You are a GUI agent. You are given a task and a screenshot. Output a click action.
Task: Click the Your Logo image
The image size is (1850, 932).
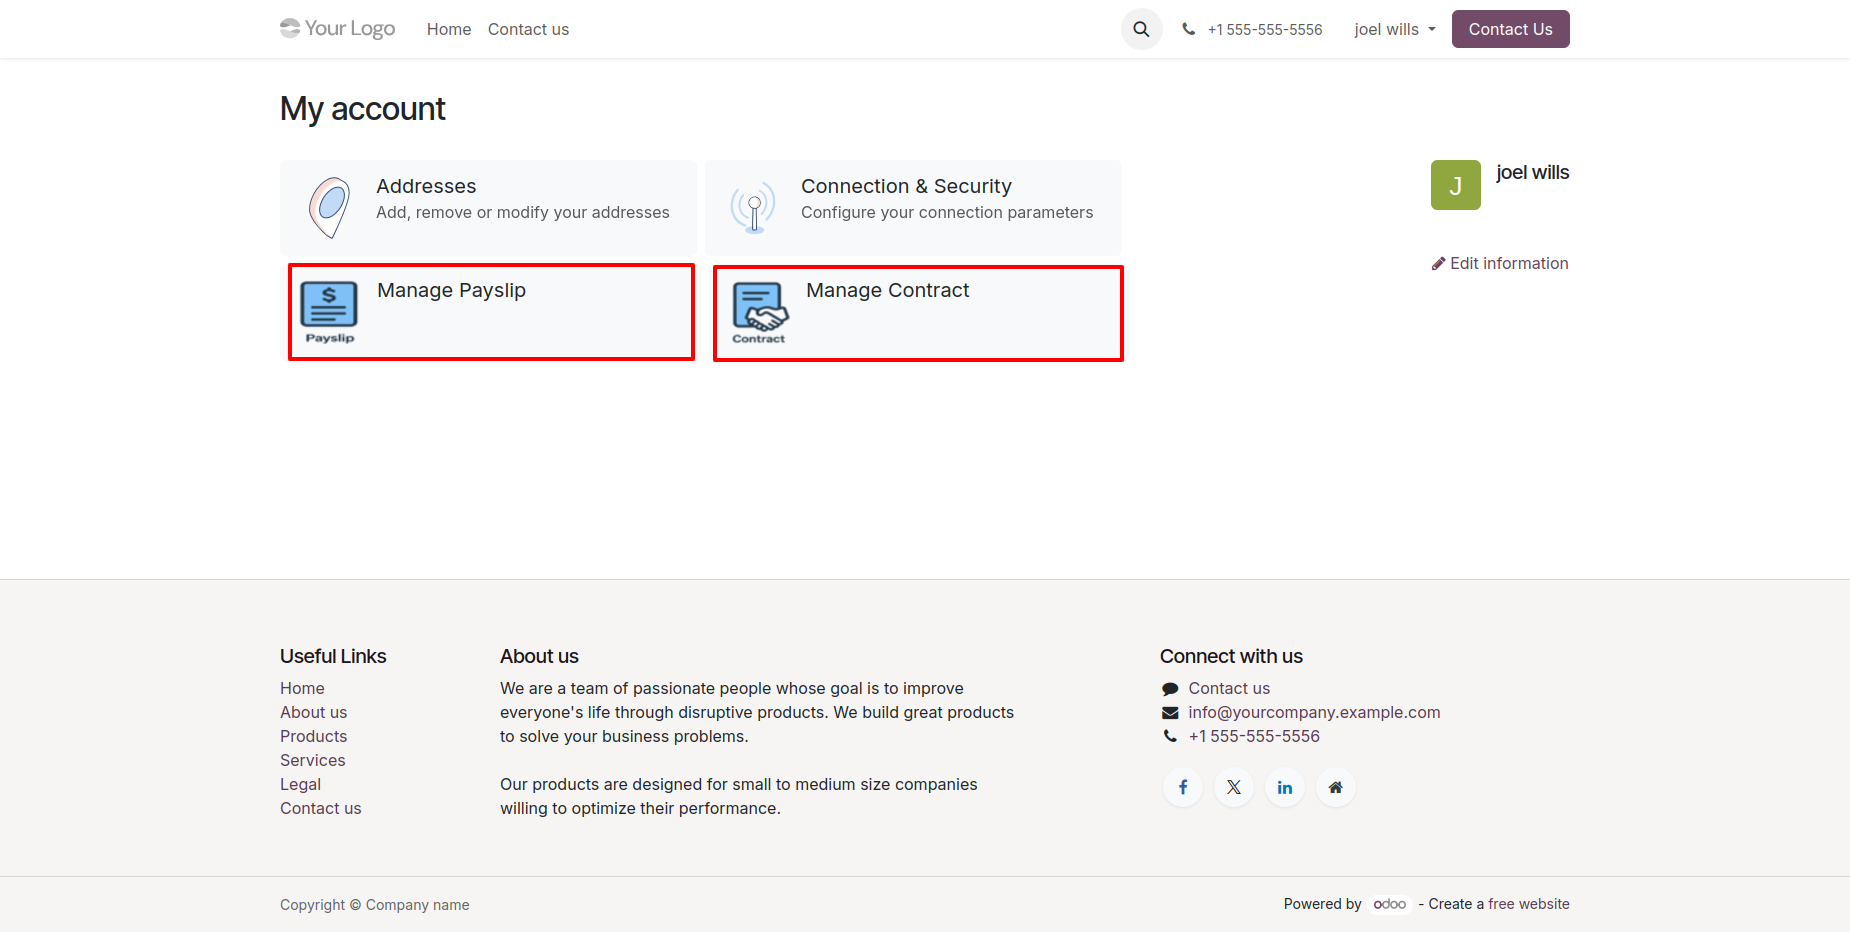(x=338, y=28)
